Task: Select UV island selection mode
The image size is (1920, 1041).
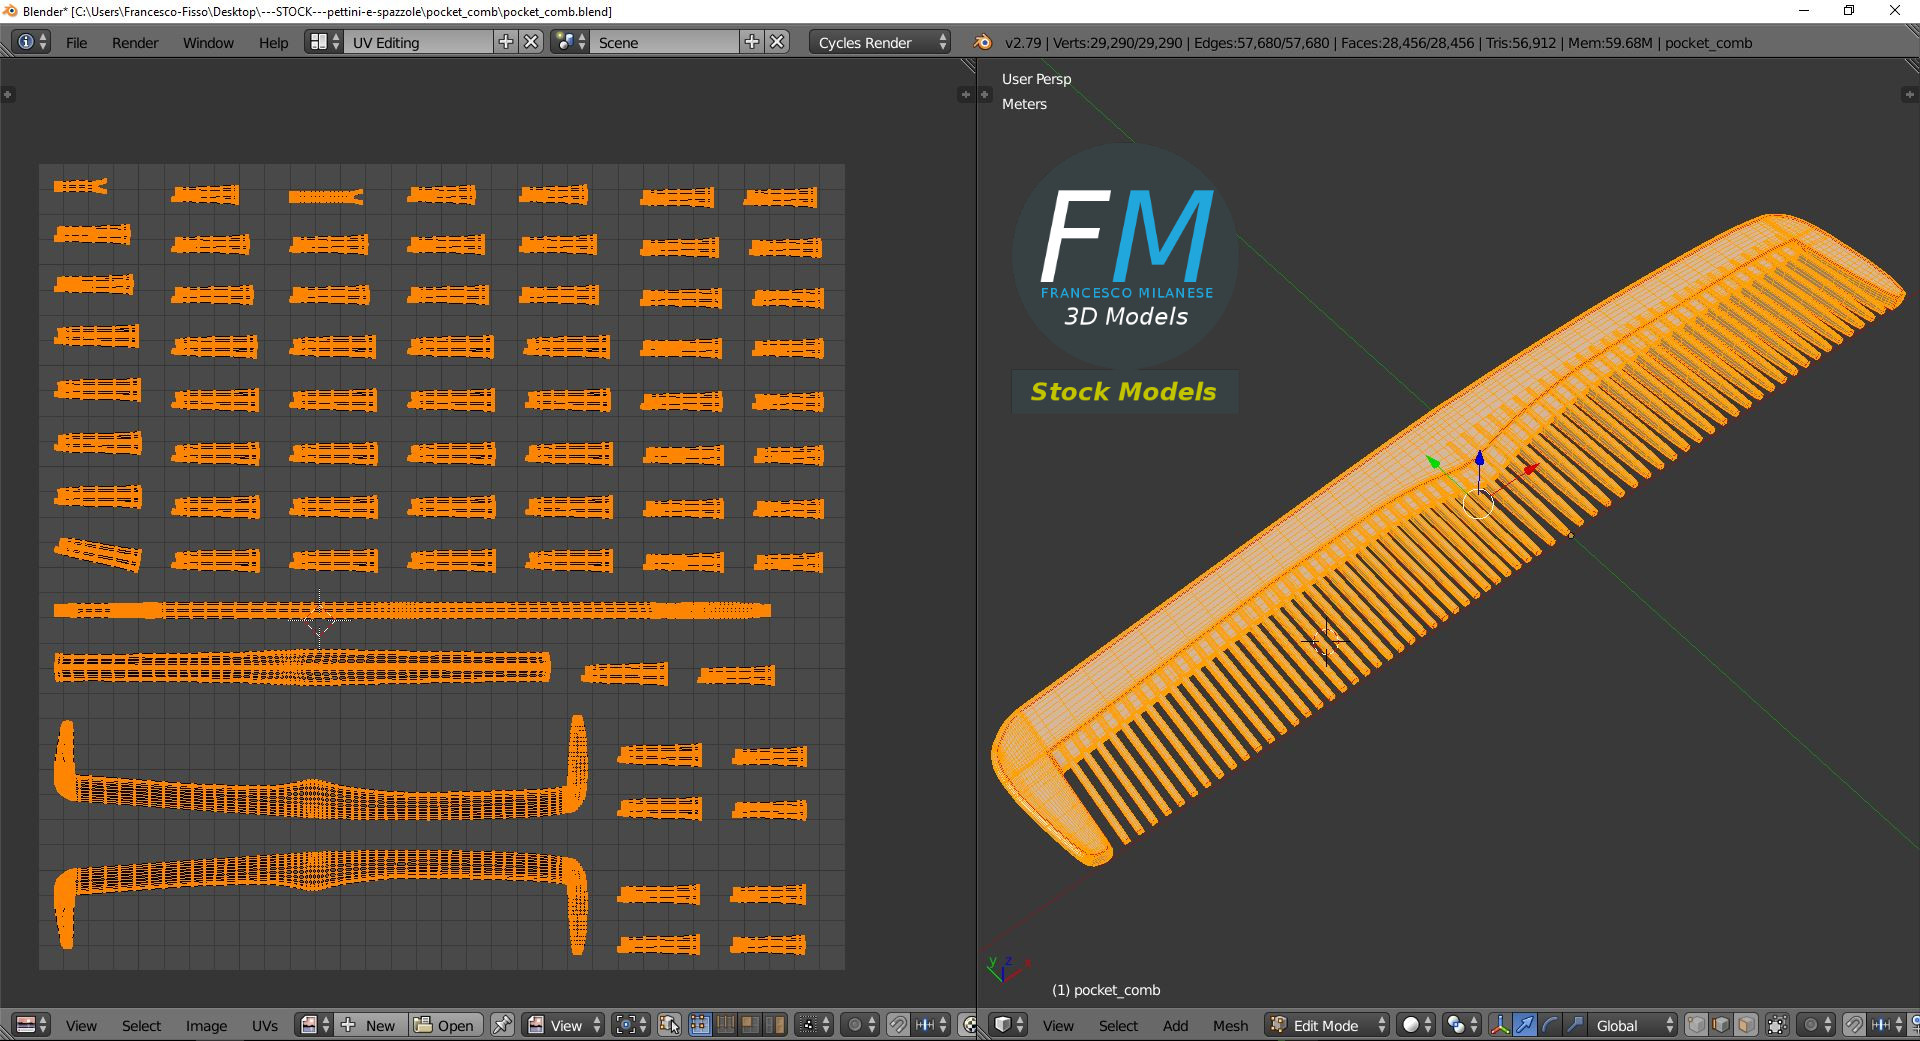Action: coord(775,1025)
